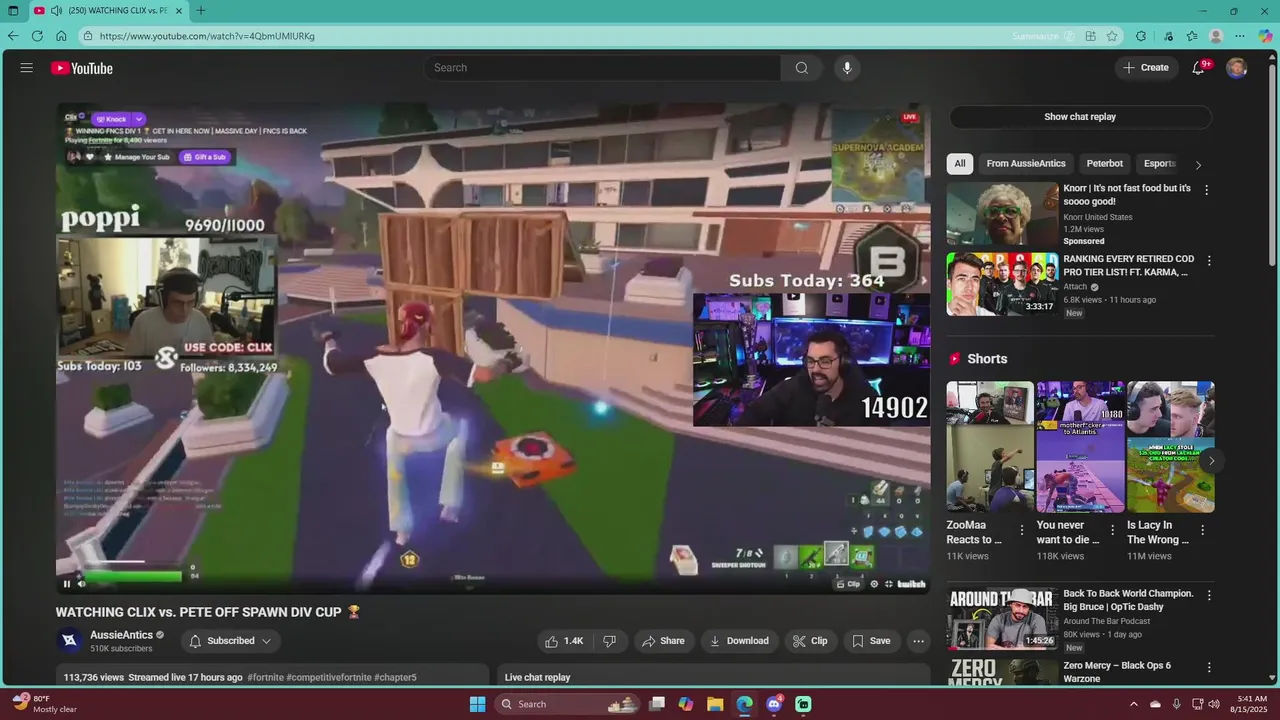Show next Shorts with right arrow
1280x720 pixels.
tap(1211, 461)
